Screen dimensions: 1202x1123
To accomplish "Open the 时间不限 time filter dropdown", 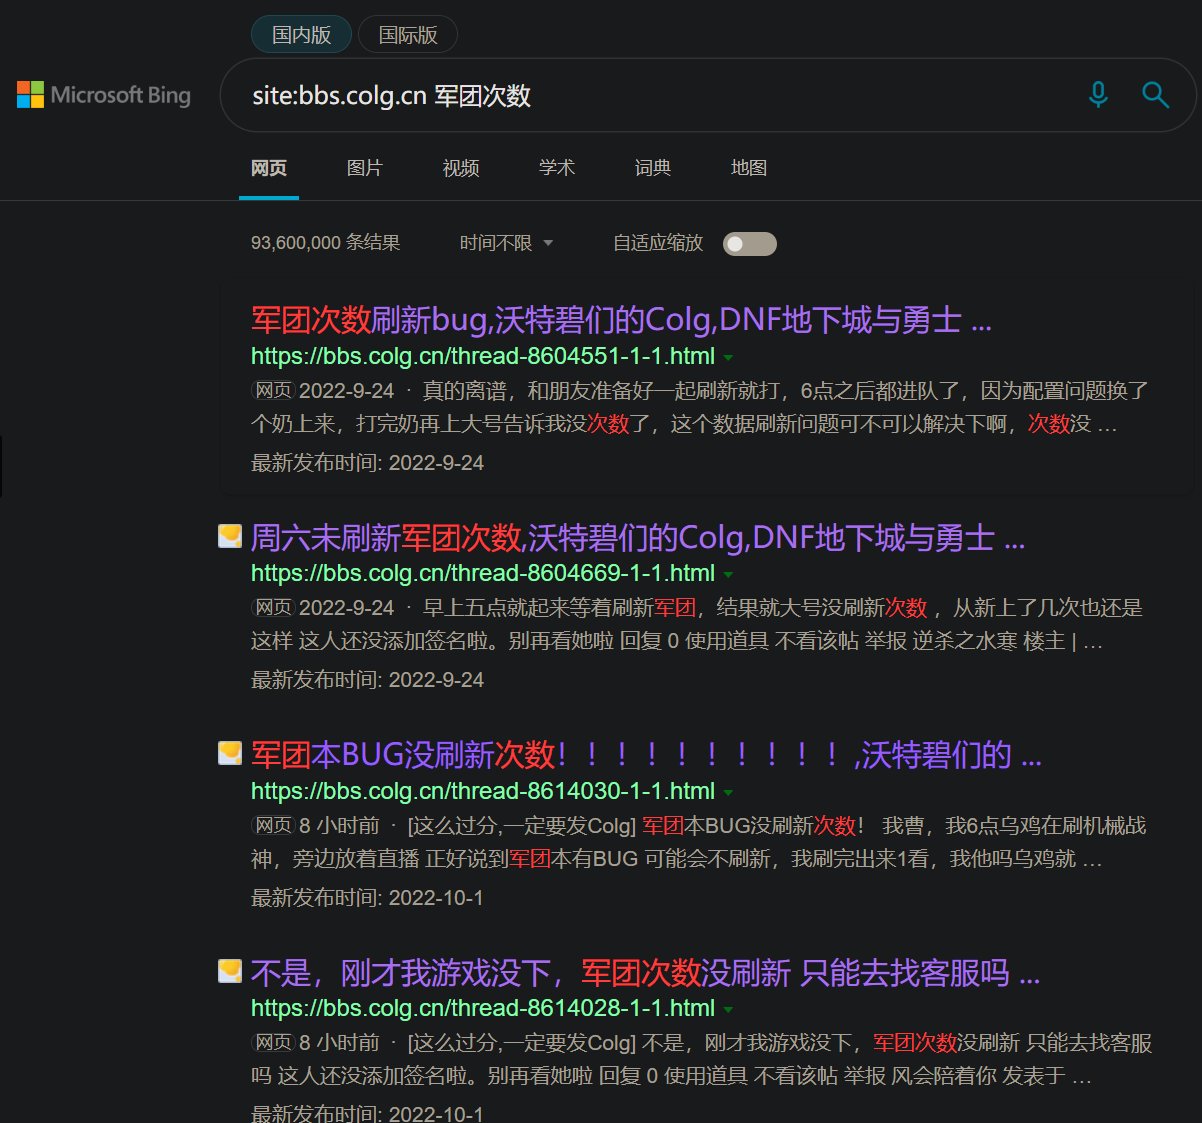I will coord(506,243).
